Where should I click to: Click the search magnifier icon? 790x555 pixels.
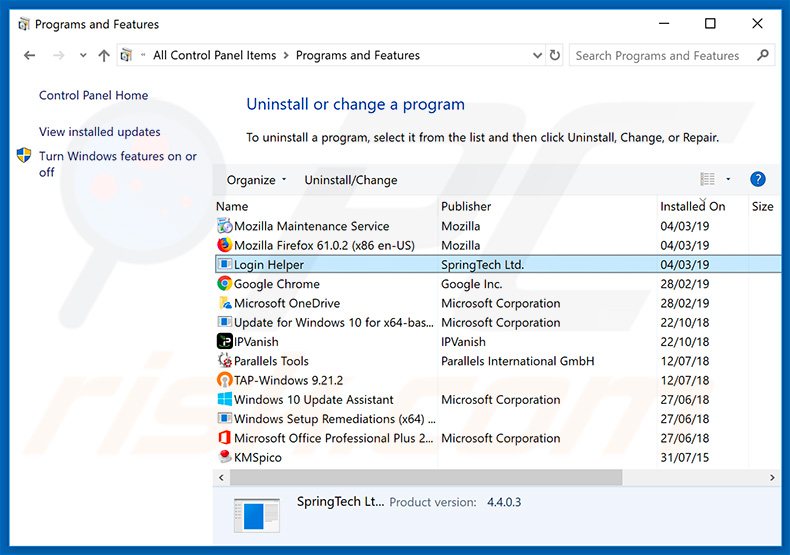tap(763, 55)
